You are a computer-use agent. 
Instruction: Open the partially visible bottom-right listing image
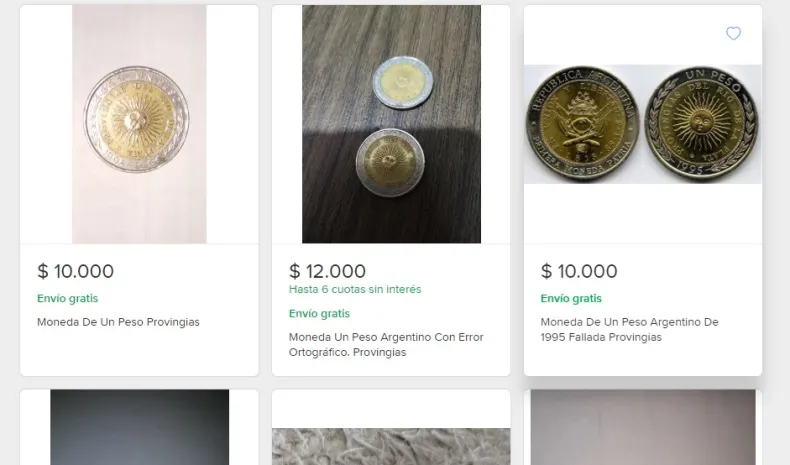click(643, 428)
